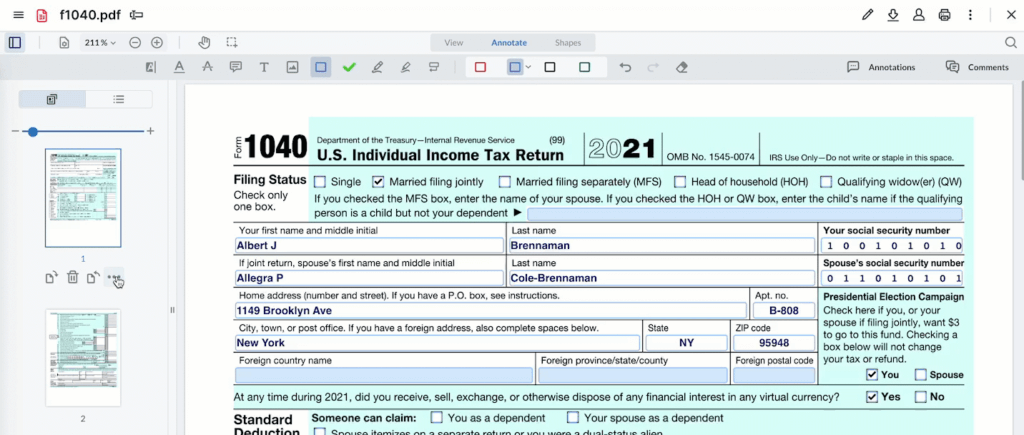Viewport: 1024px width, 435px height.
Task: Switch to the View tab
Action: pyautogui.click(x=454, y=42)
